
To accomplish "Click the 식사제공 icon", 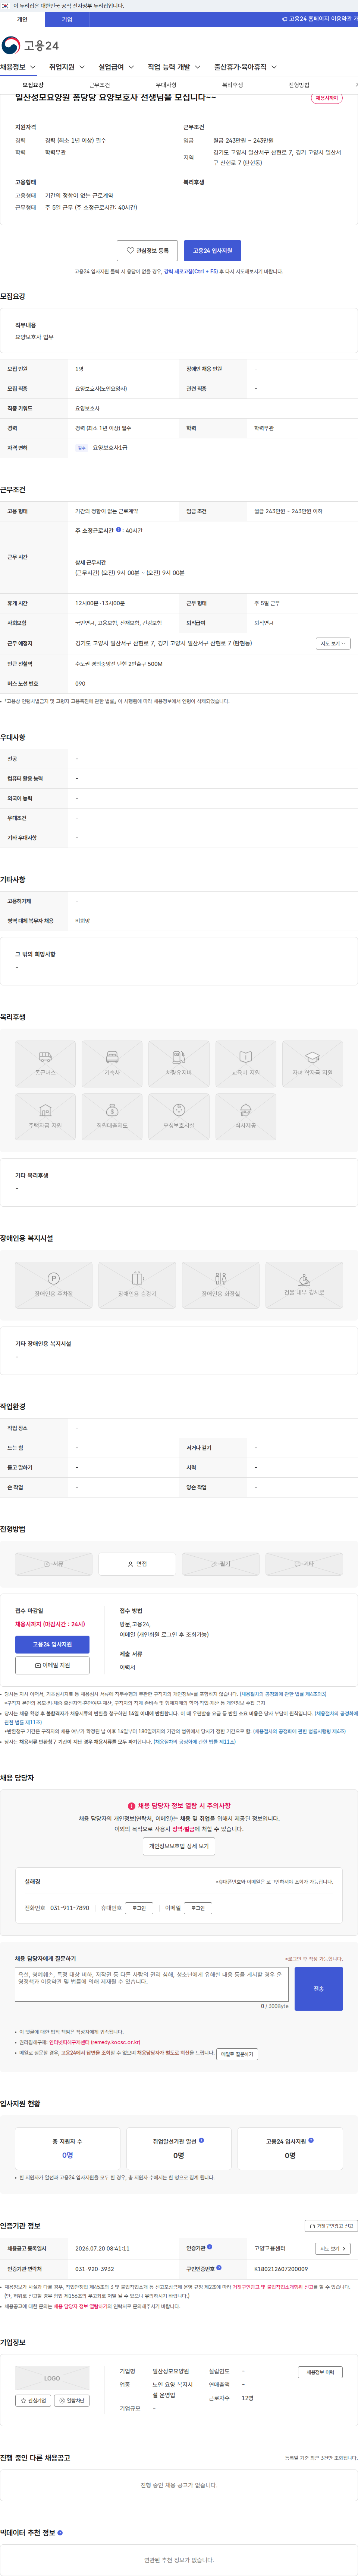I will 246,1117.
